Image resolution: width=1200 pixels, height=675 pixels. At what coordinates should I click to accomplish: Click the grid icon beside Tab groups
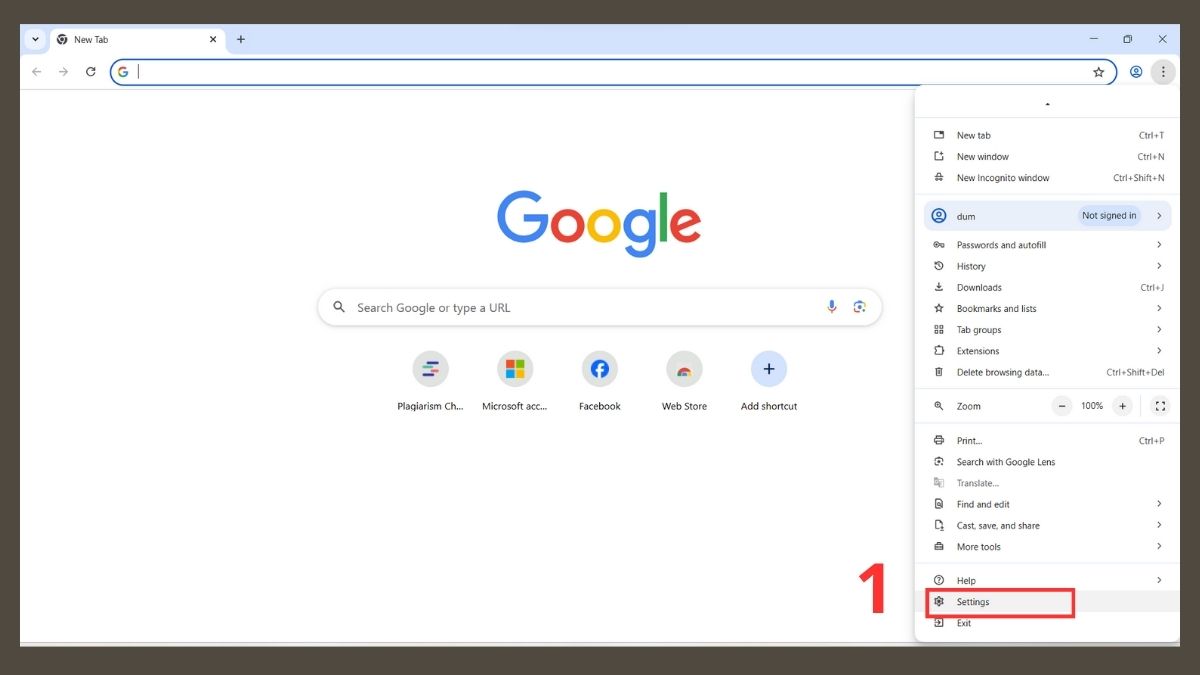point(939,330)
